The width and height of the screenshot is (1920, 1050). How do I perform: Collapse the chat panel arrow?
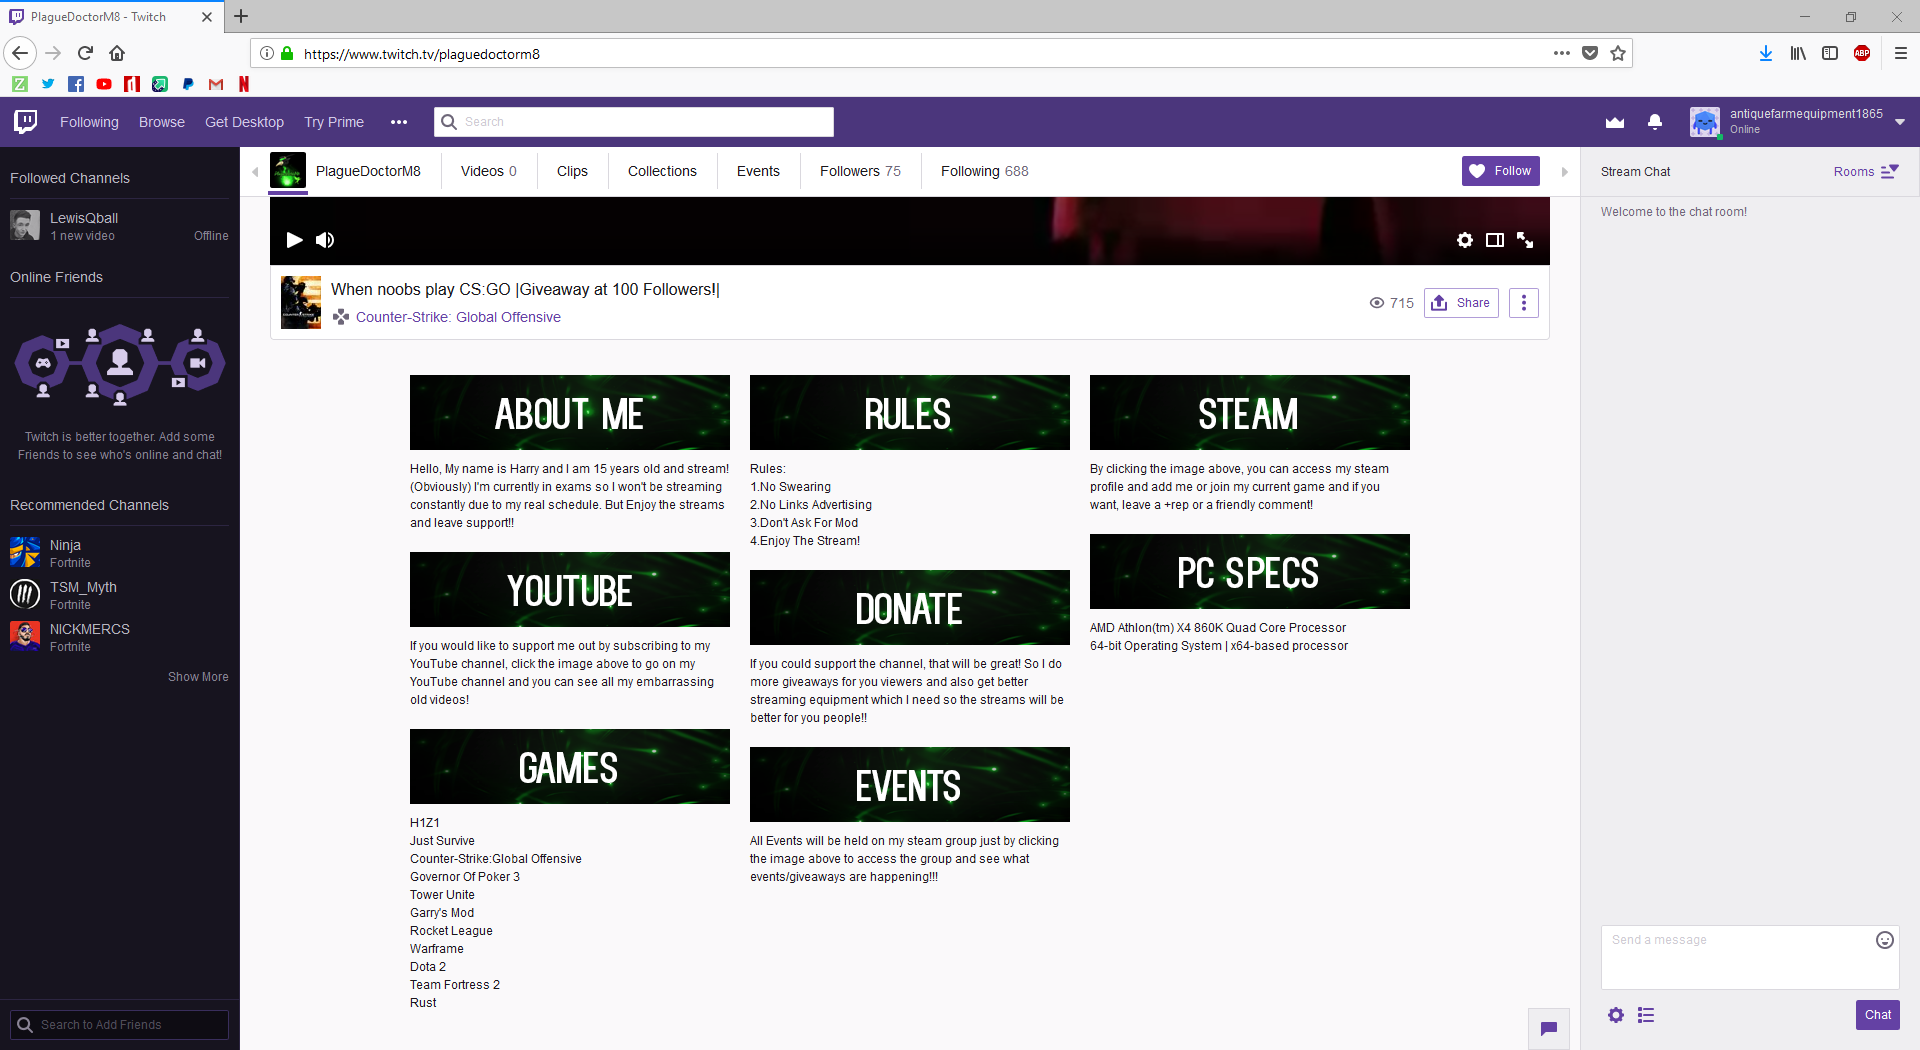point(1565,172)
